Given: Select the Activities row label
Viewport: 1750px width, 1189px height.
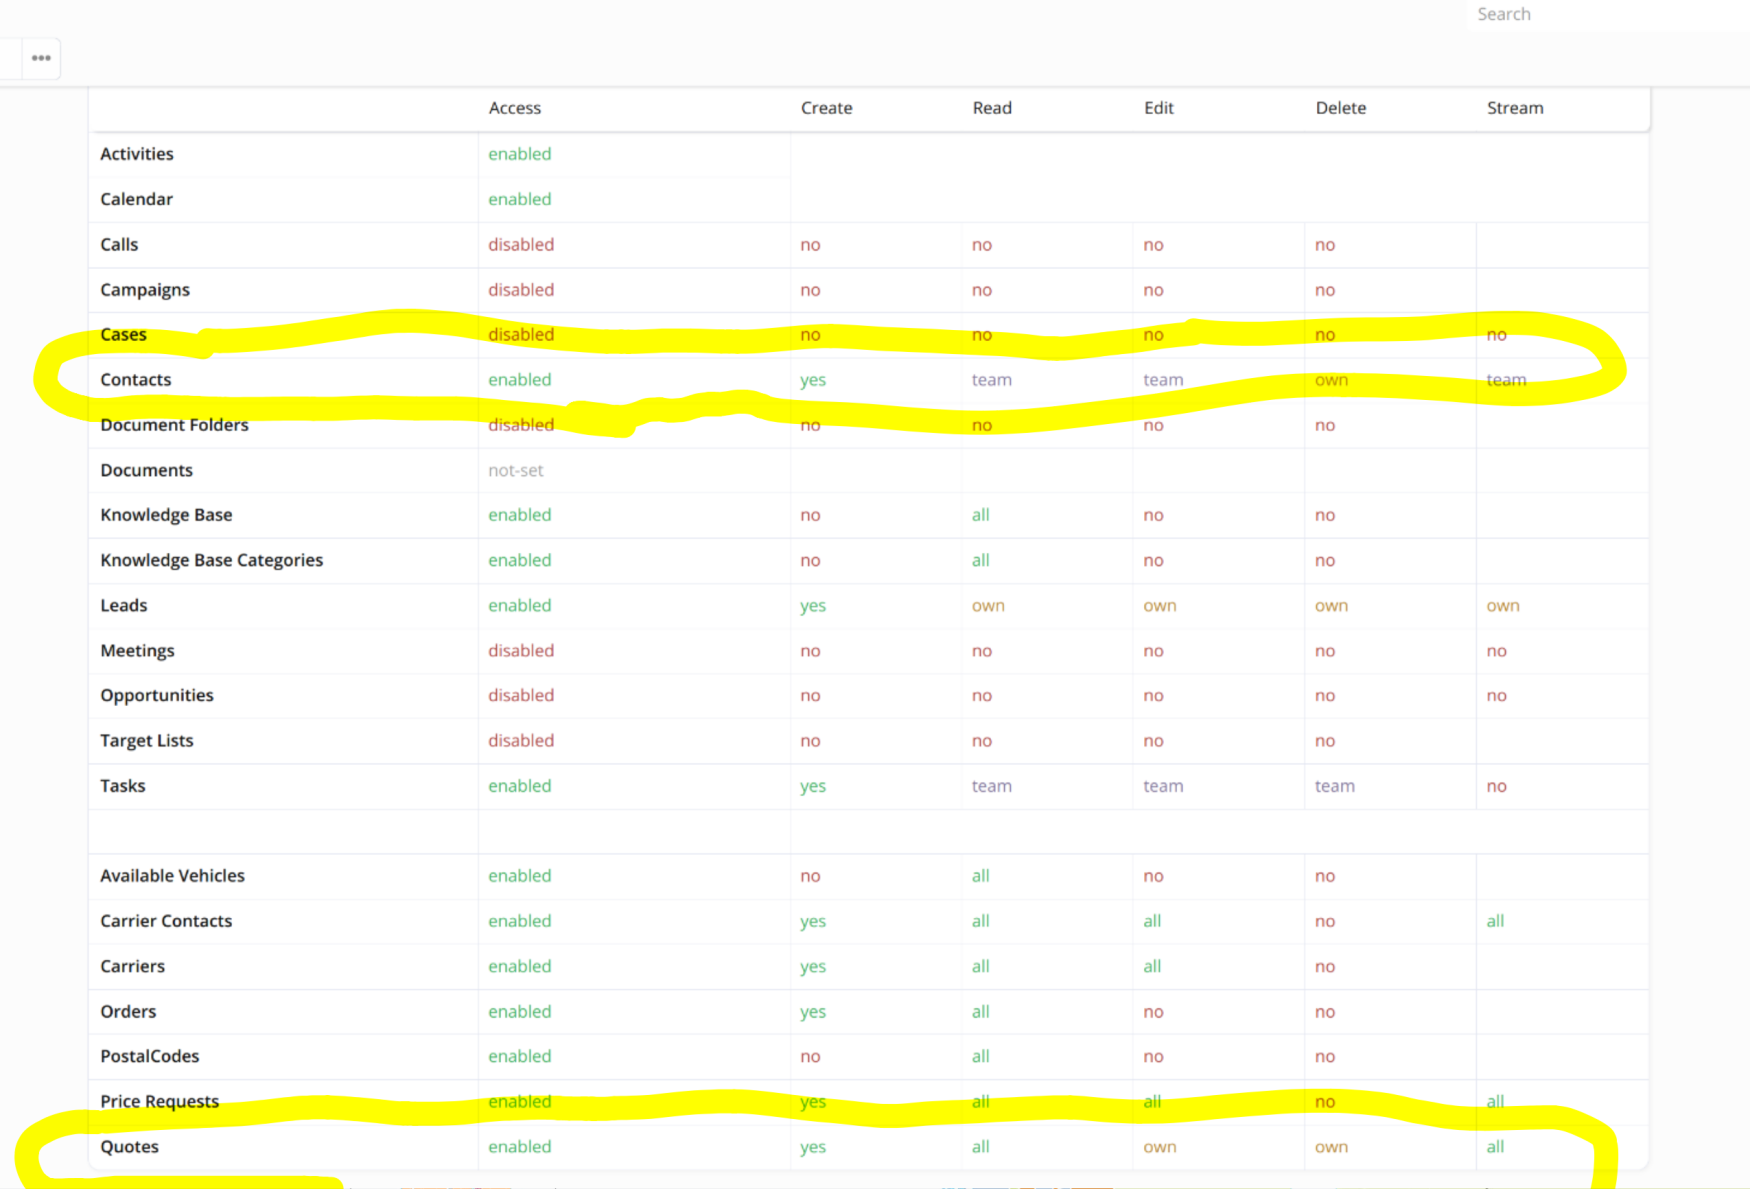Looking at the screenshot, I should coord(137,154).
